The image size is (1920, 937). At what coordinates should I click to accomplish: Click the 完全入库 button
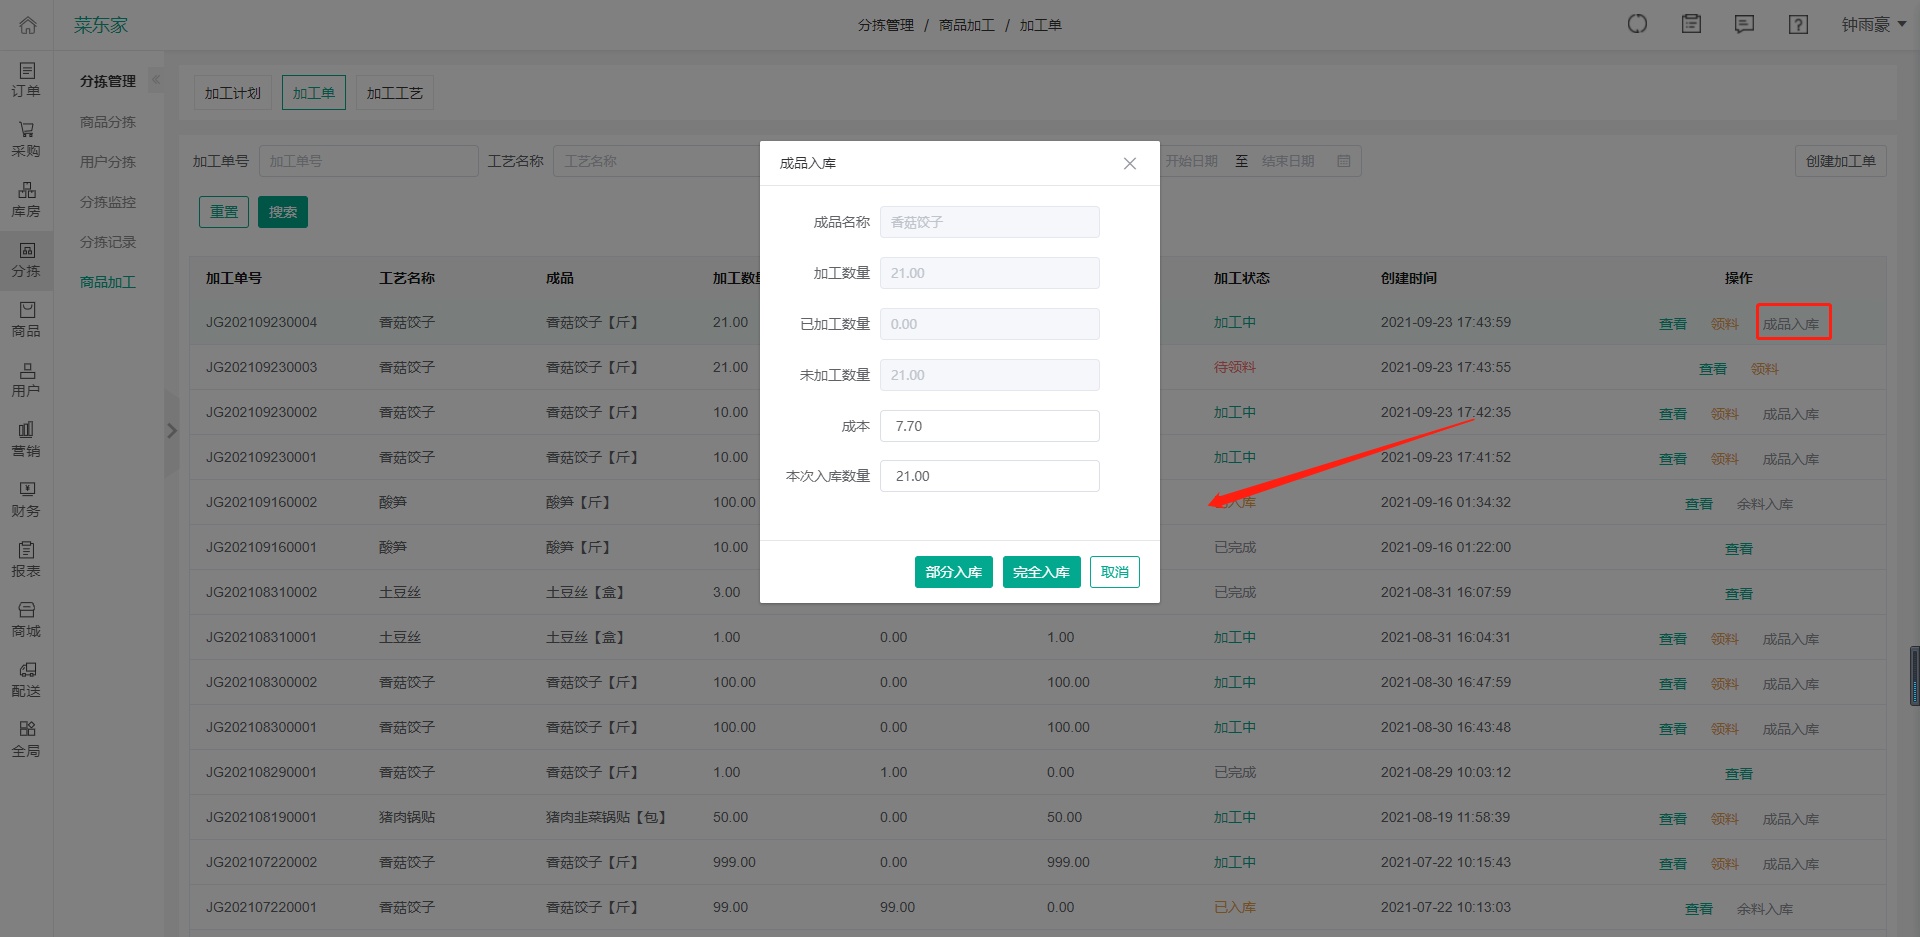pyautogui.click(x=1041, y=572)
